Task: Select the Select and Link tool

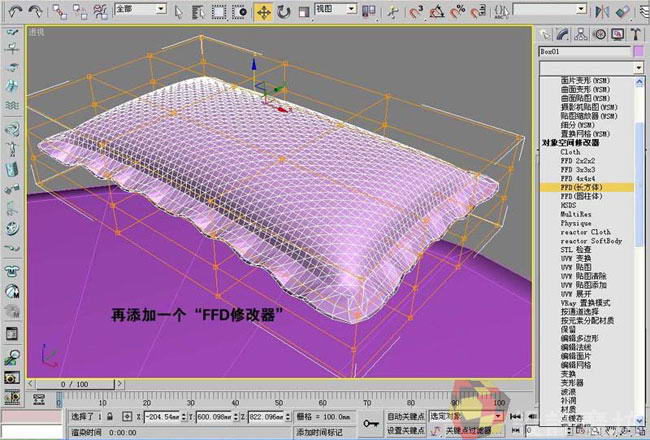Action: tap(60, 12)
